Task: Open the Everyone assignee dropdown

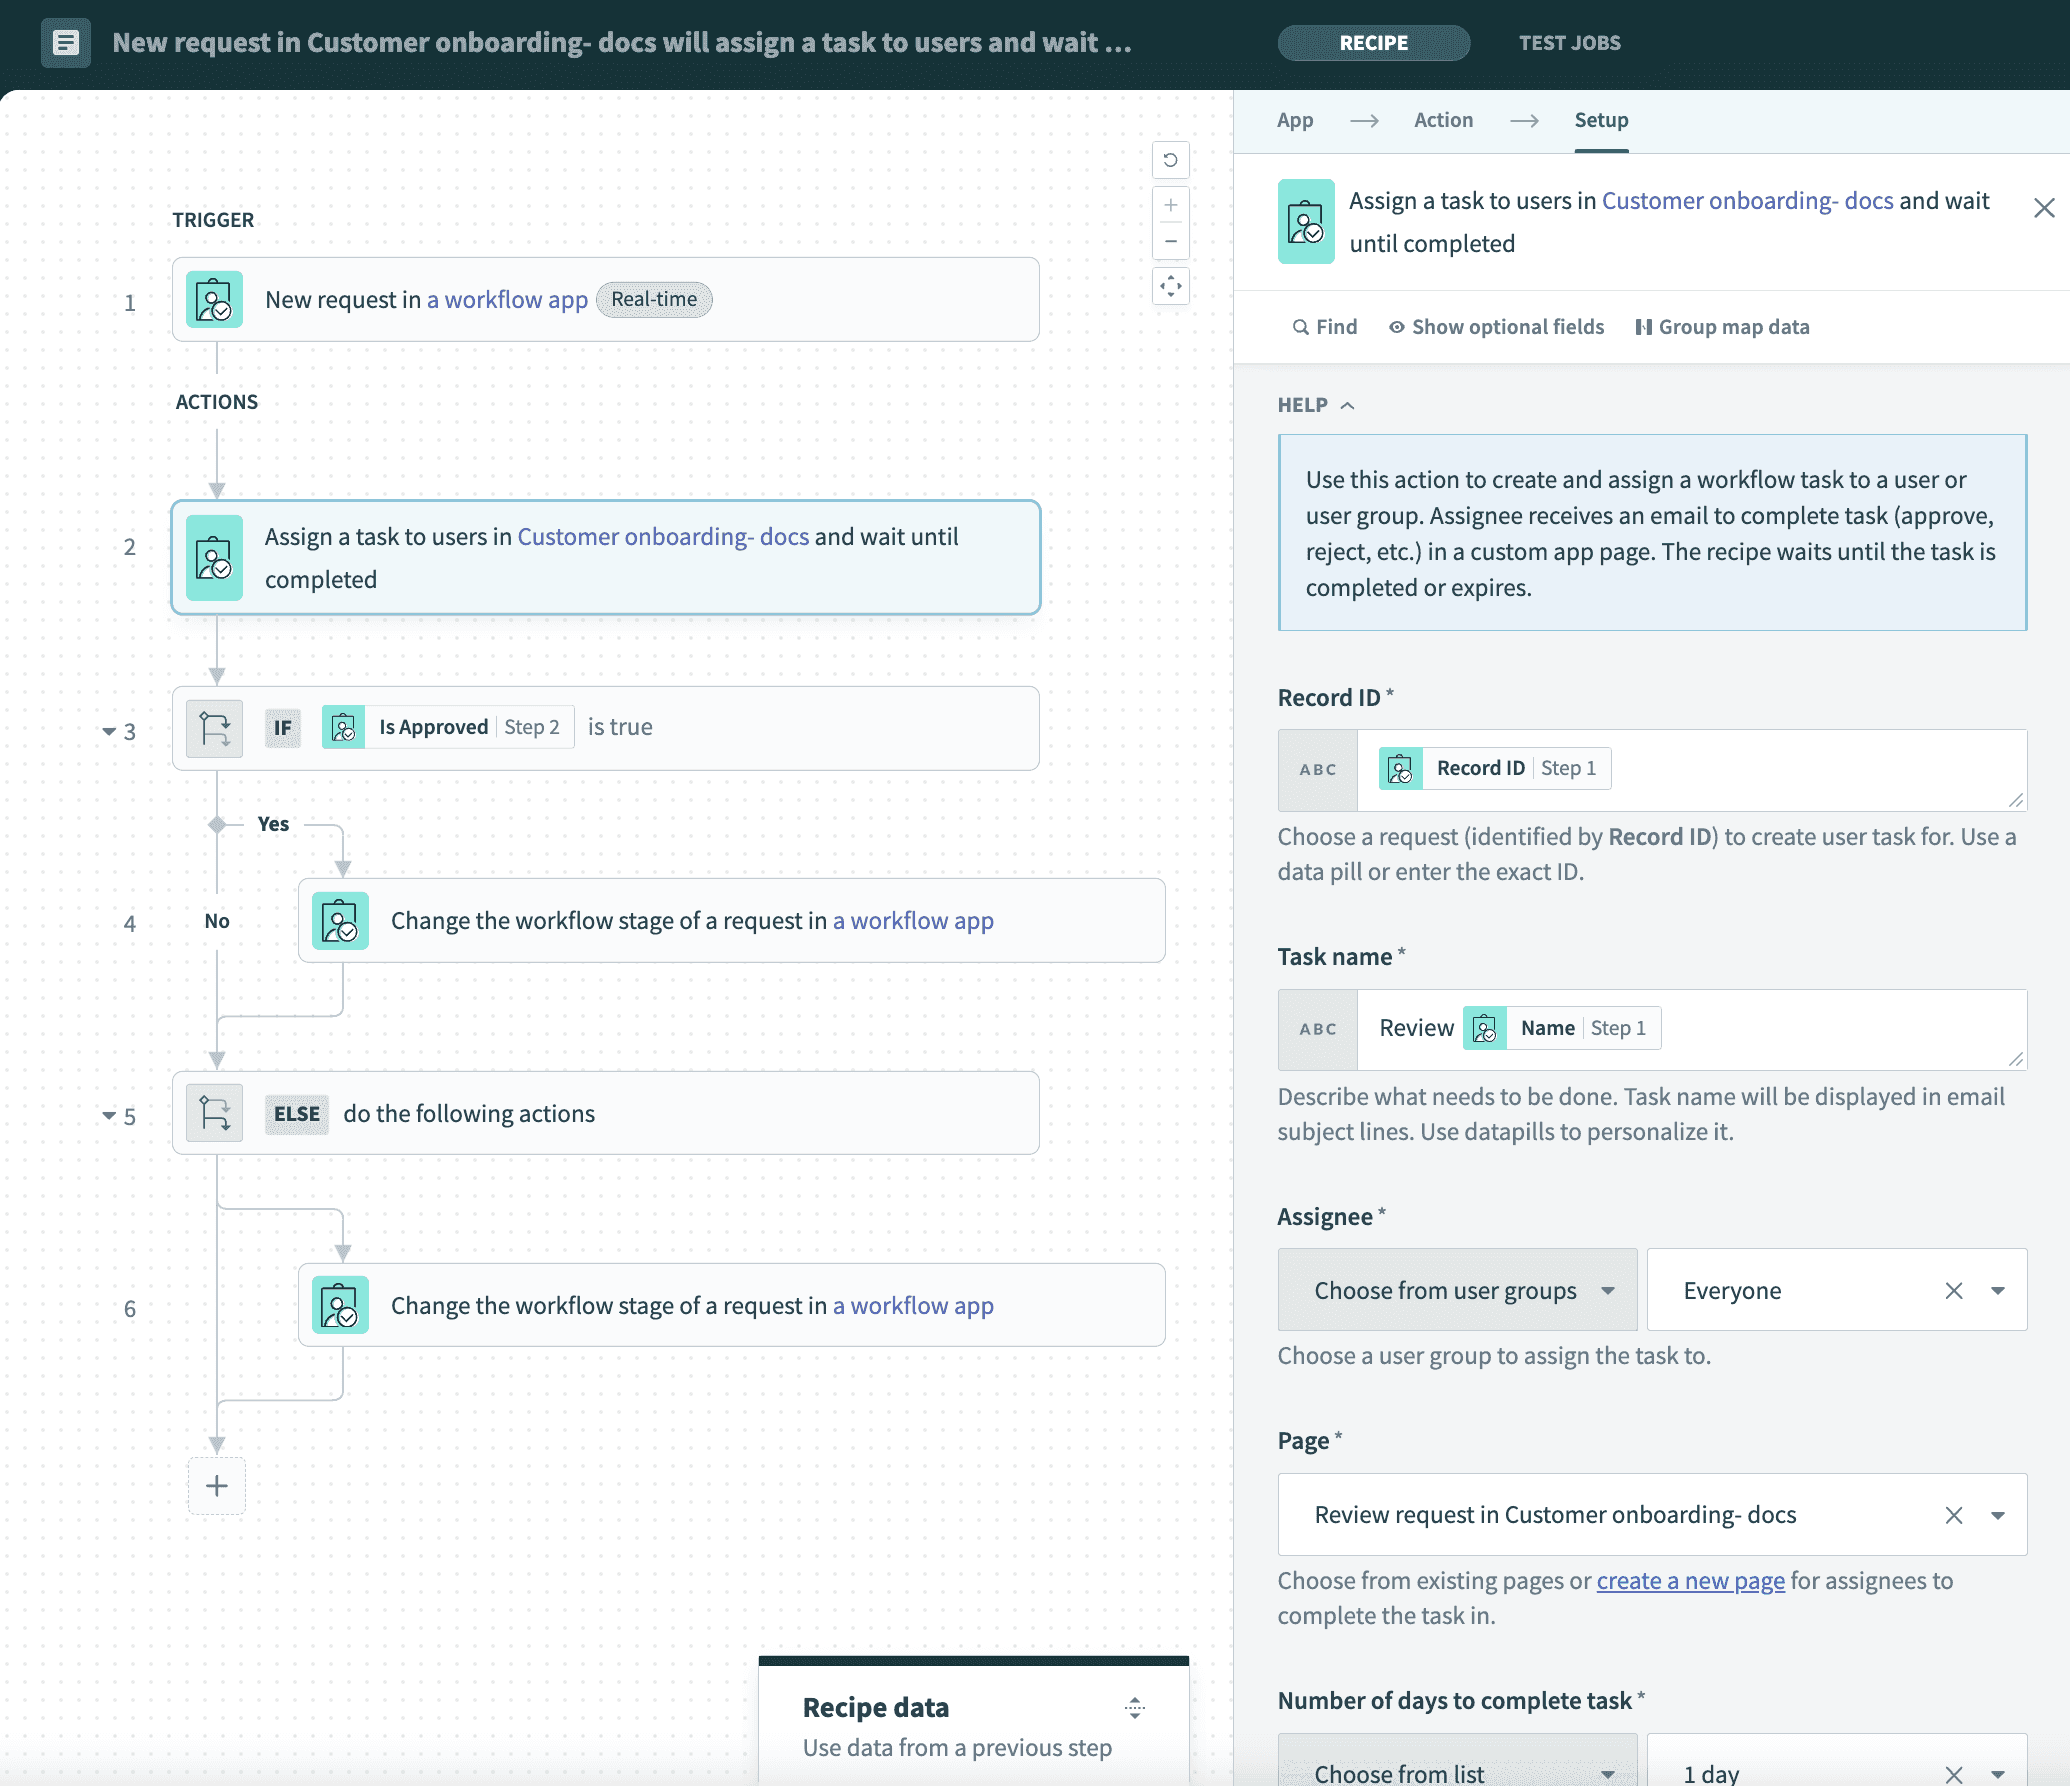Action: click(x=1999, y=1290)
